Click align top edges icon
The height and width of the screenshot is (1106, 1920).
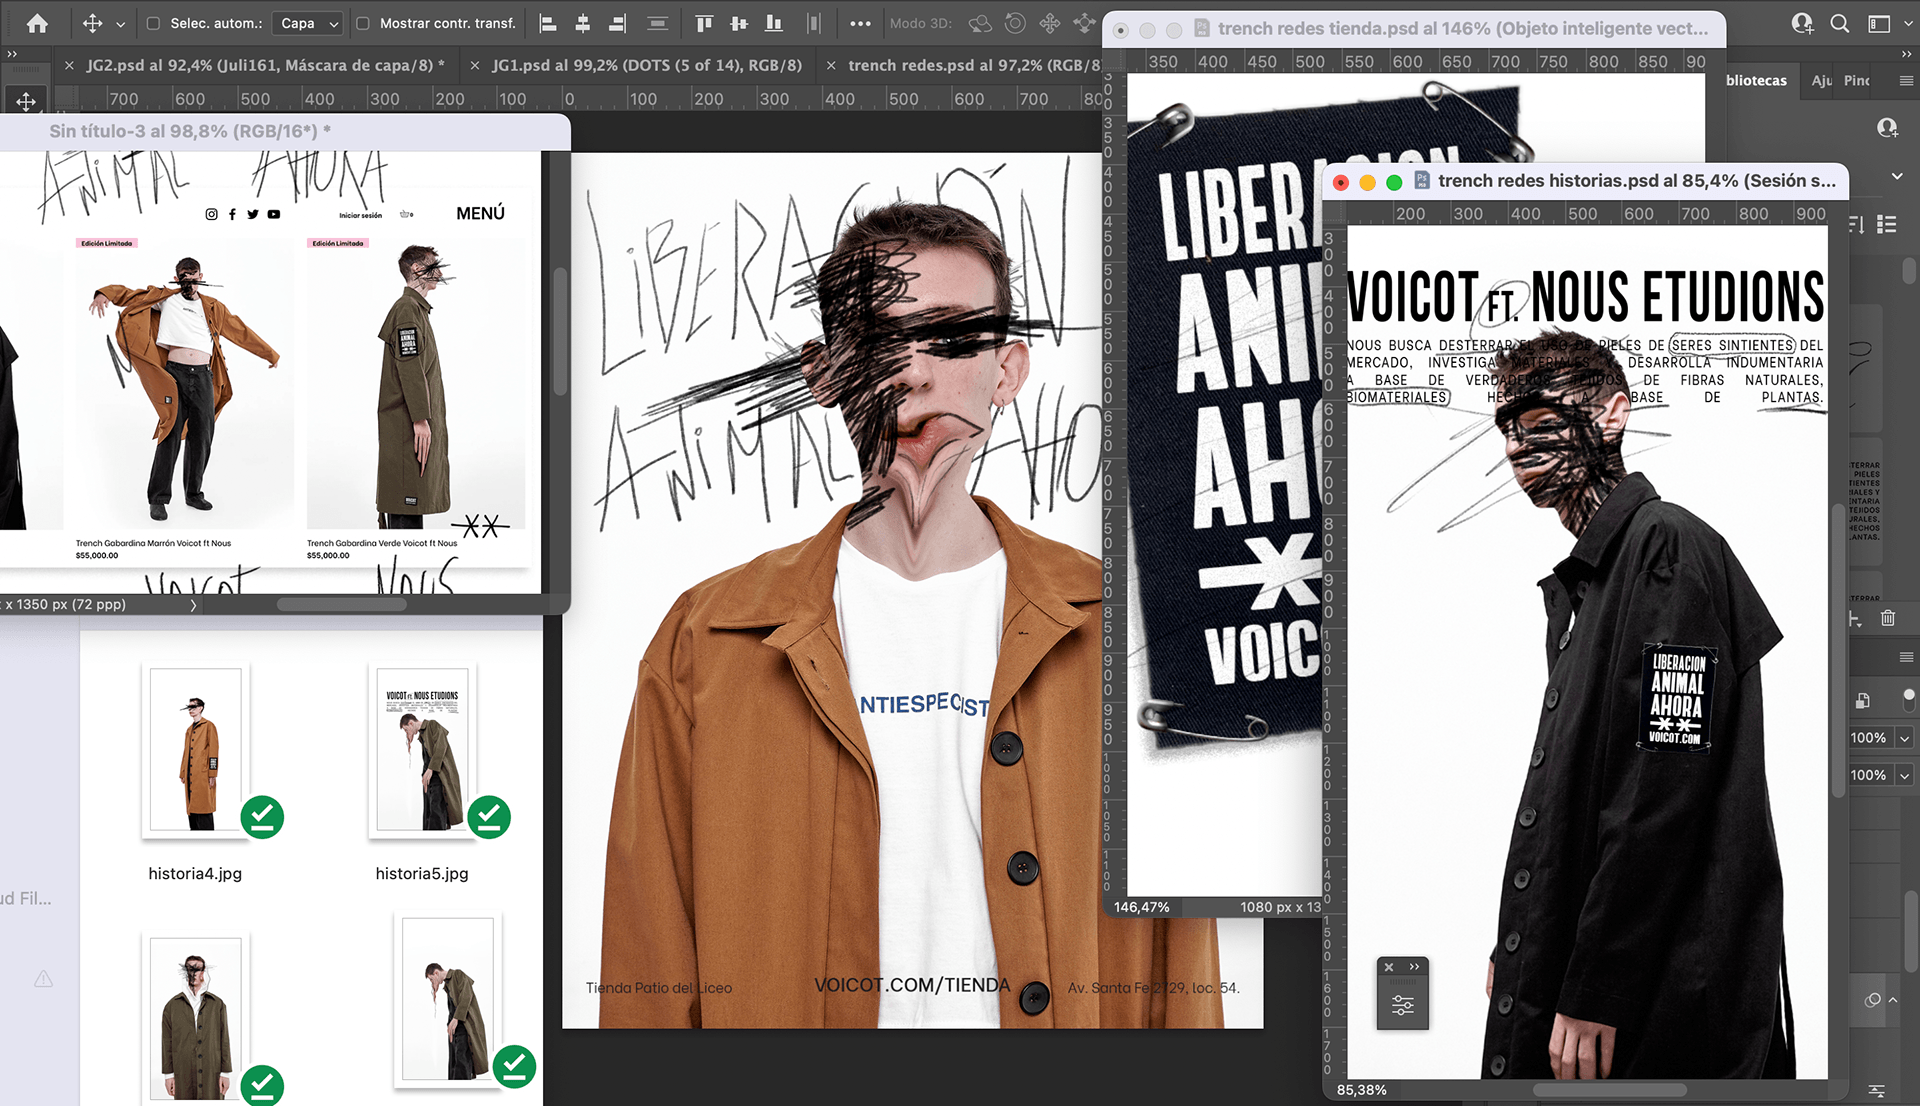[x=704, y=23]
